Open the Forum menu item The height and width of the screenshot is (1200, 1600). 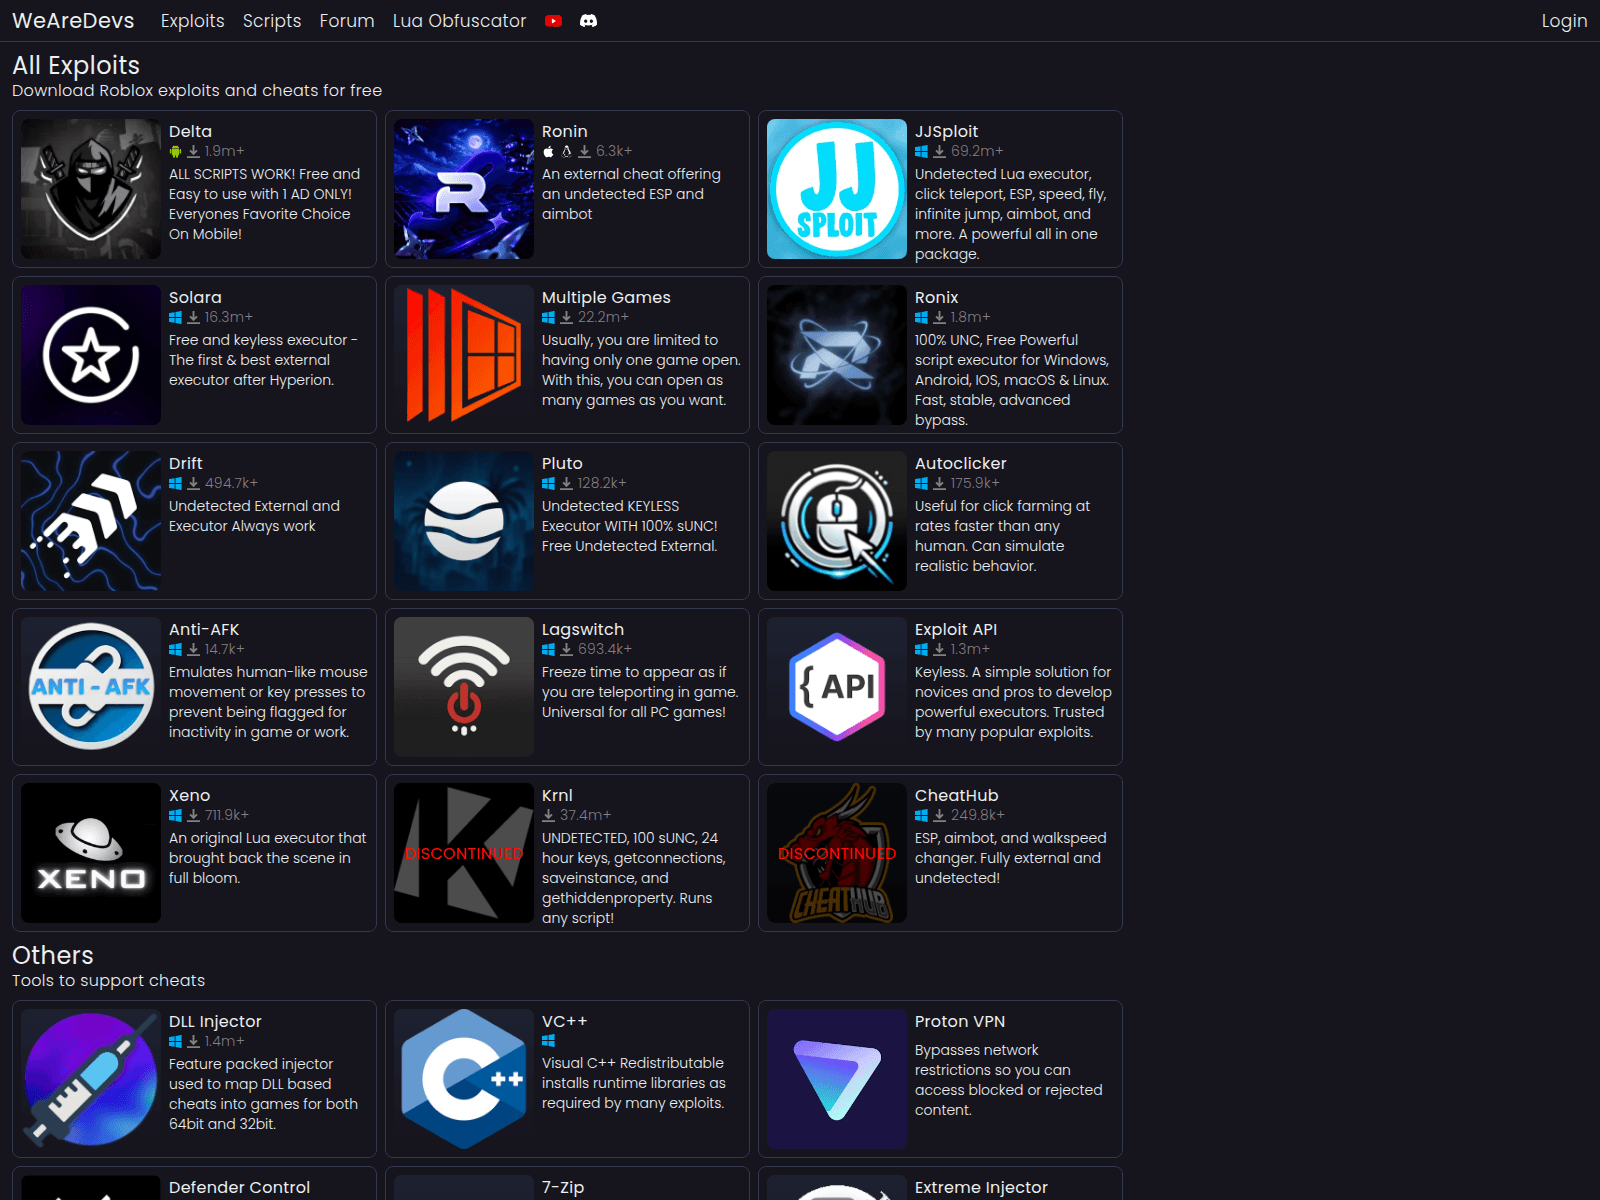pyautogui.click(x=347, y=21)
